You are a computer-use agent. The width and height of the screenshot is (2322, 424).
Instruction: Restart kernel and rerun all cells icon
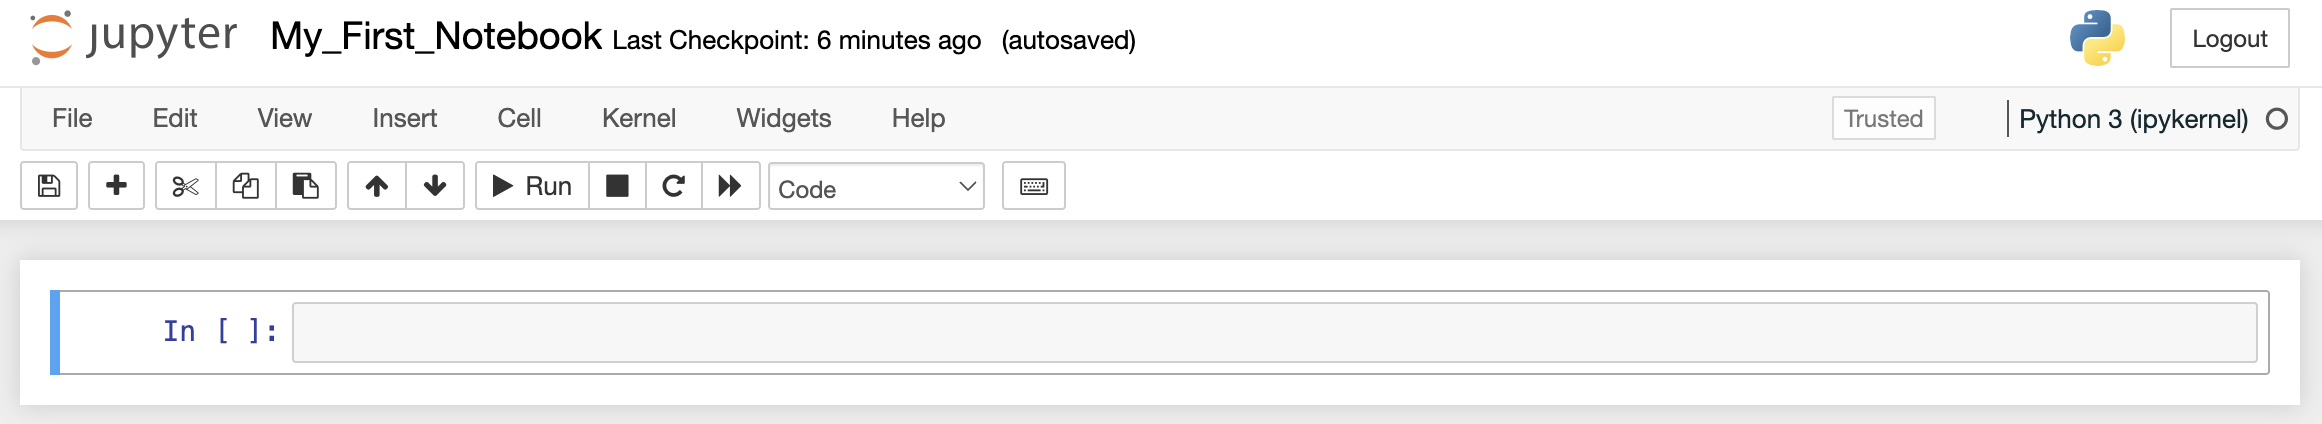(x=730, y=186)
